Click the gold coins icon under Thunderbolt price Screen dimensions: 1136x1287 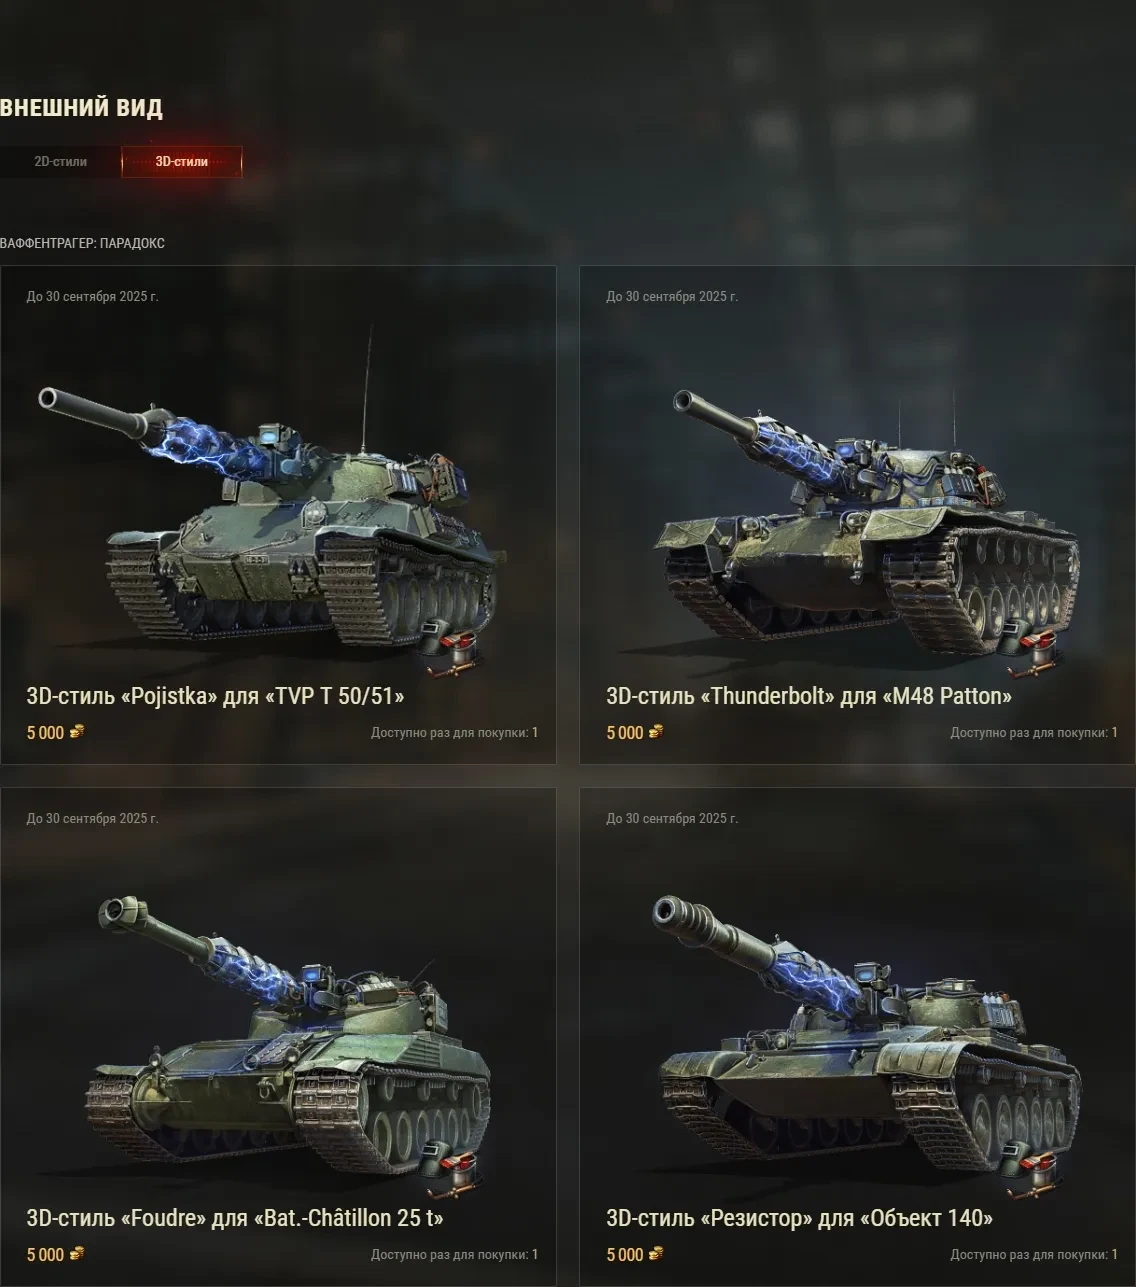click(x=656, y=732)
